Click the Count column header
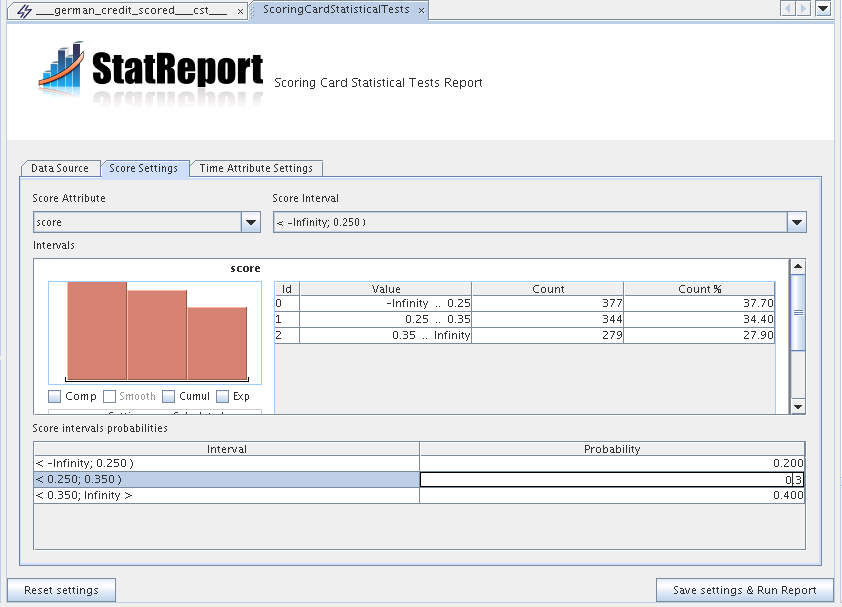Viewport: 842px width, 607px height. [548, 289]
